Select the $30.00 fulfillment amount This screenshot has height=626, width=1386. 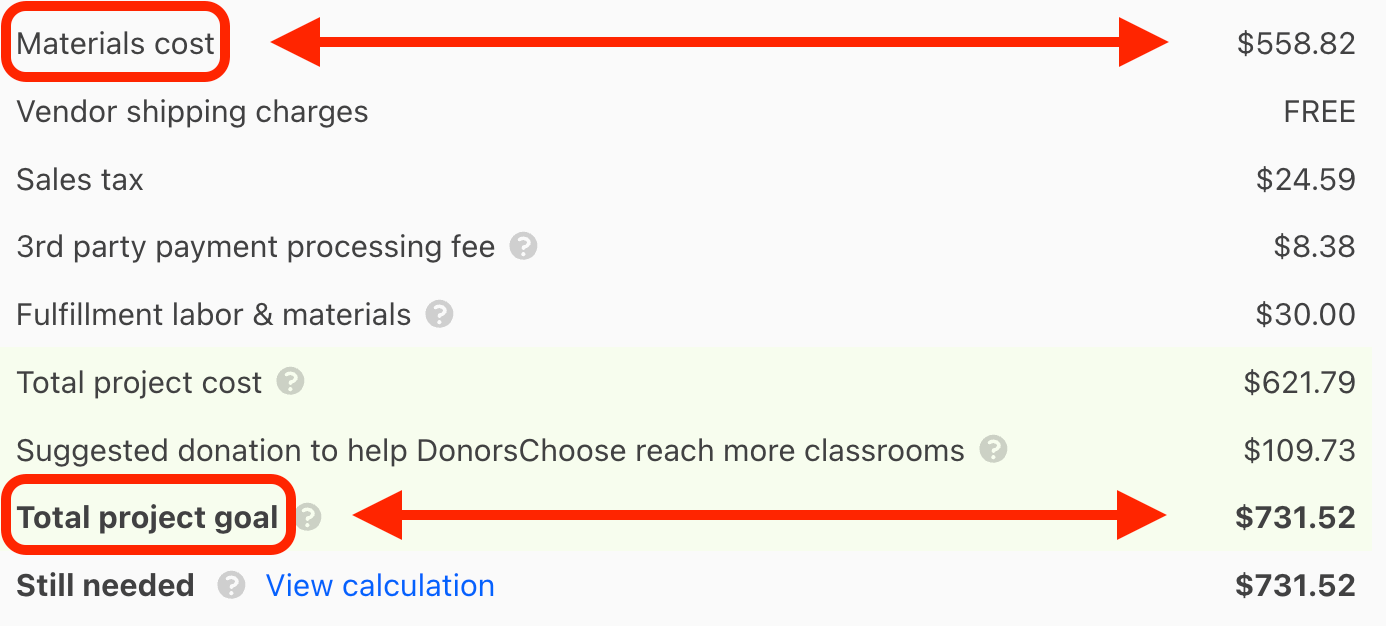[1305, 315]
